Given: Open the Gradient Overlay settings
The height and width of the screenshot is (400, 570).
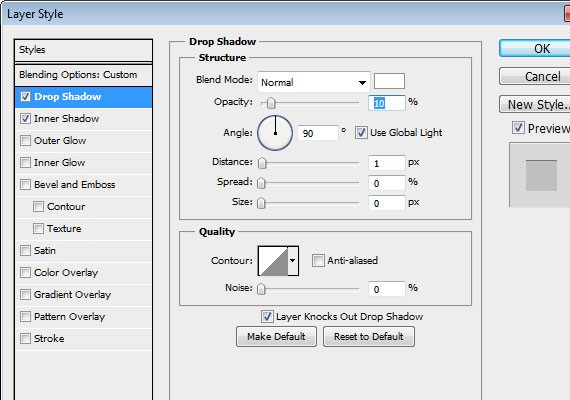Looking at the screenshot, I should coord(84,295).
